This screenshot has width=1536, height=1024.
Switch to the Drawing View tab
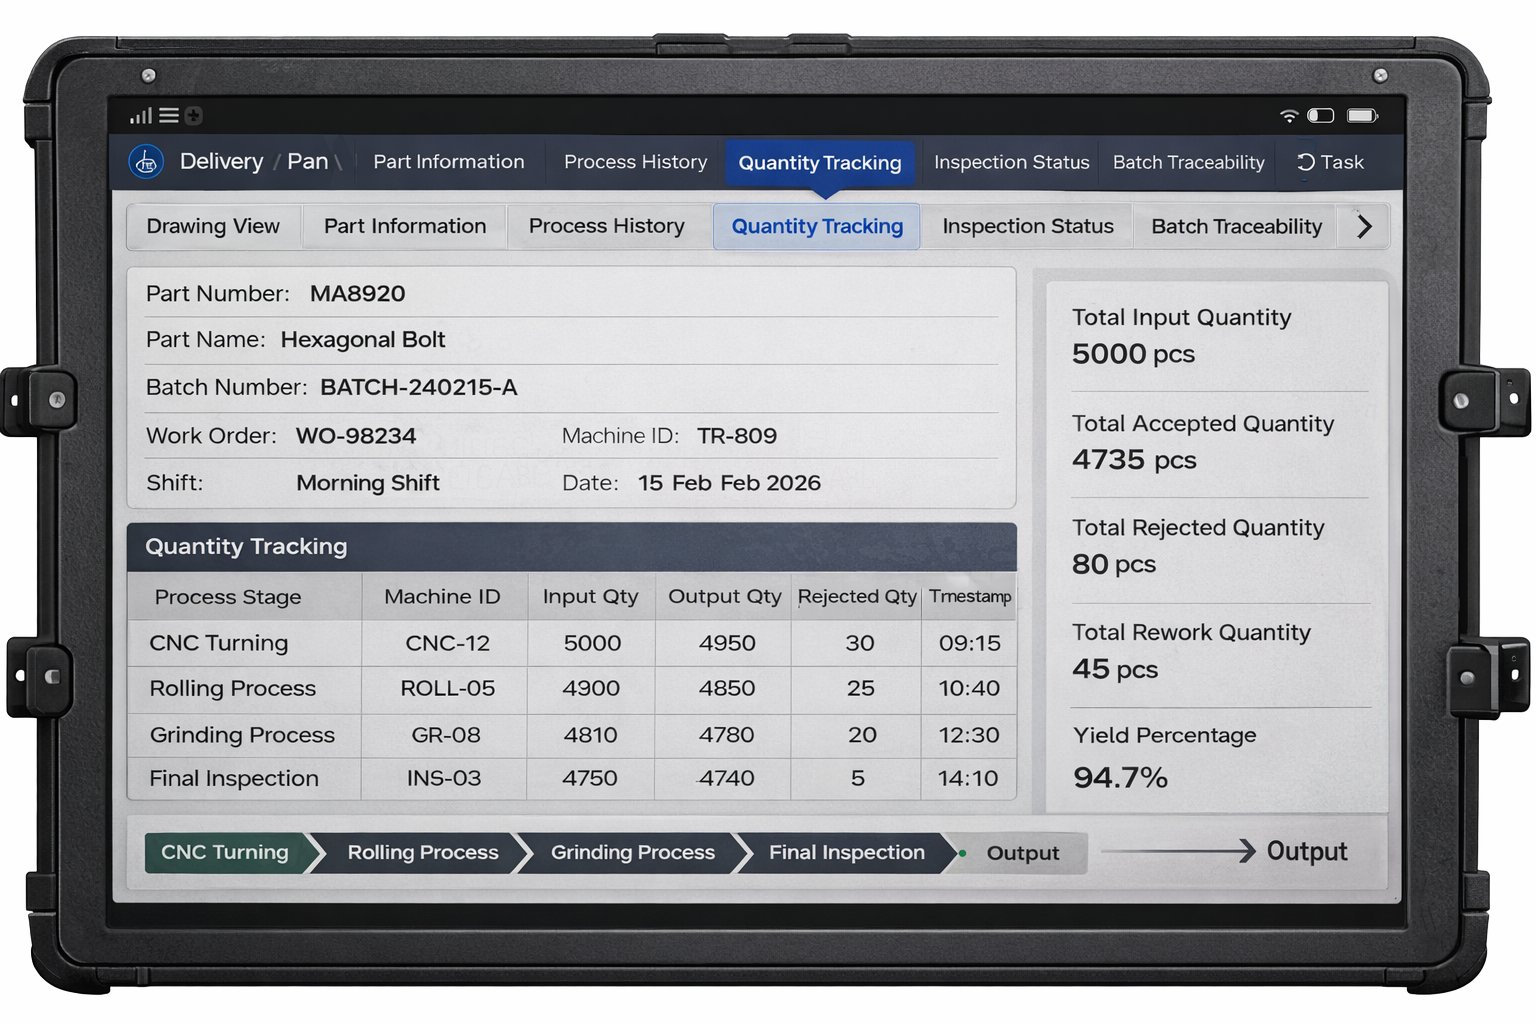coord(213,226)
